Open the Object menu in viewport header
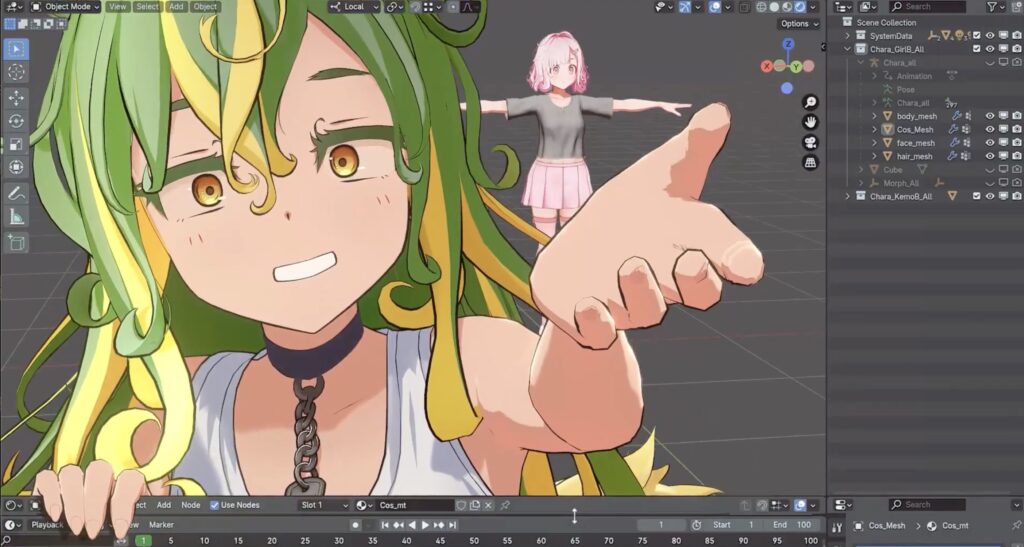Viewport: 1024px width, 547px height. coord(205,7)
